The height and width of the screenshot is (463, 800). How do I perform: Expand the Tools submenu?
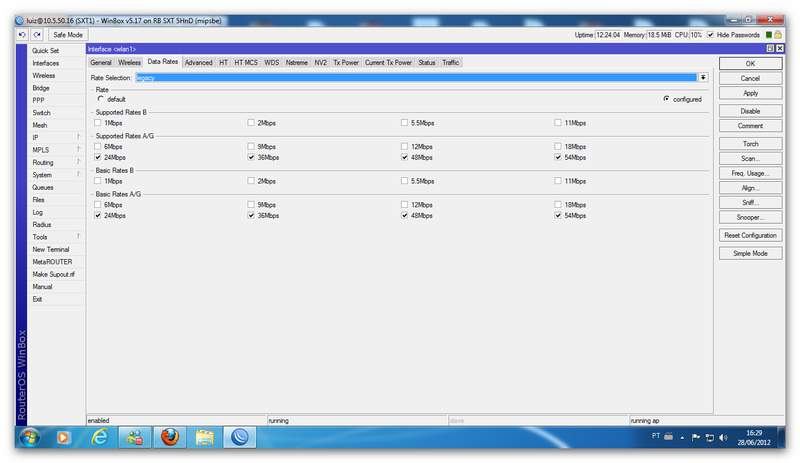(56, 237)
